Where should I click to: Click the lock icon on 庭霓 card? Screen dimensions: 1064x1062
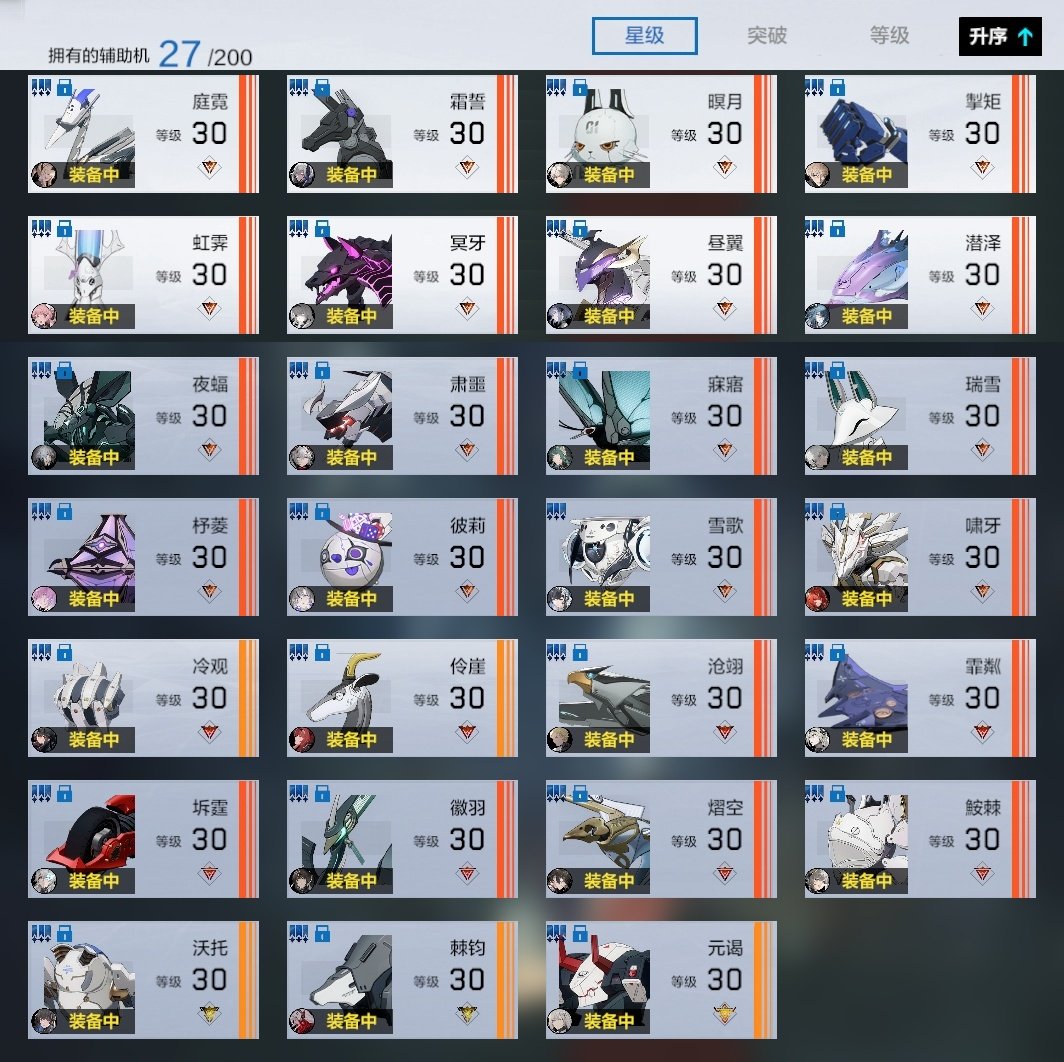coord(64,88)
